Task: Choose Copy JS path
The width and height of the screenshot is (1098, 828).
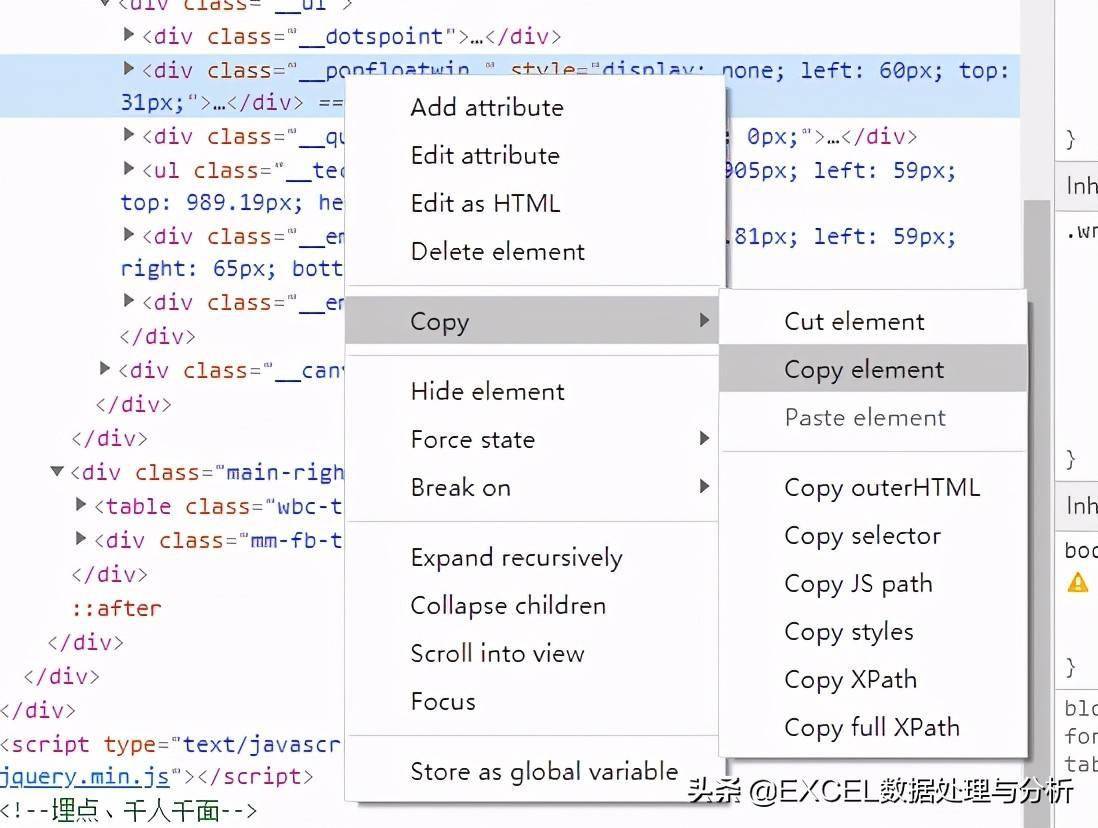Action: 873,584
